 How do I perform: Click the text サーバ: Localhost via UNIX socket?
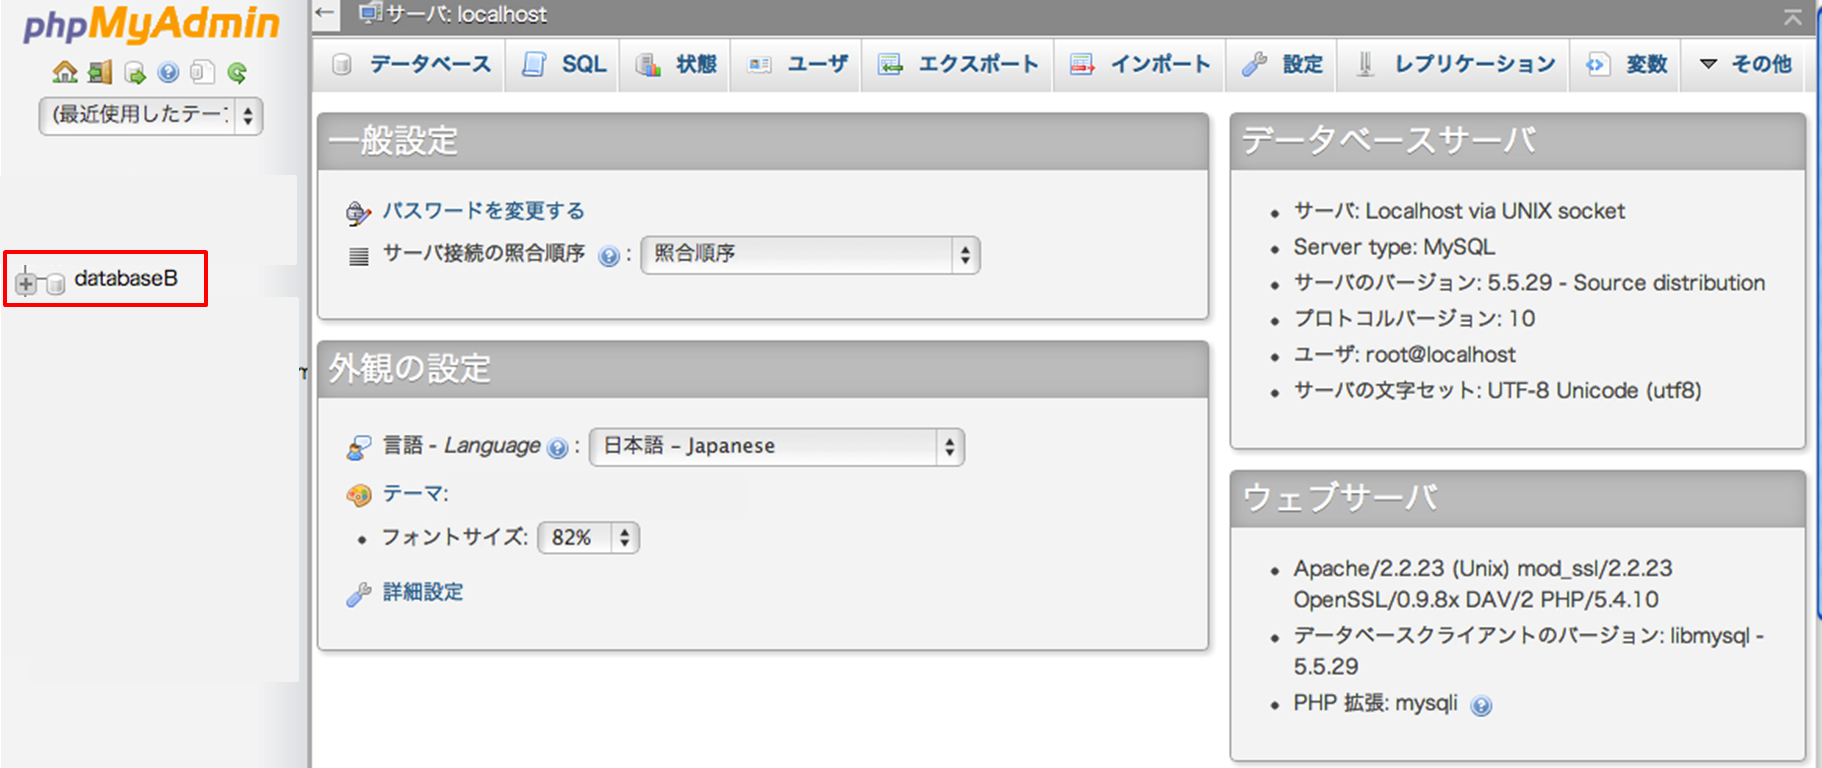[1459, 211]
